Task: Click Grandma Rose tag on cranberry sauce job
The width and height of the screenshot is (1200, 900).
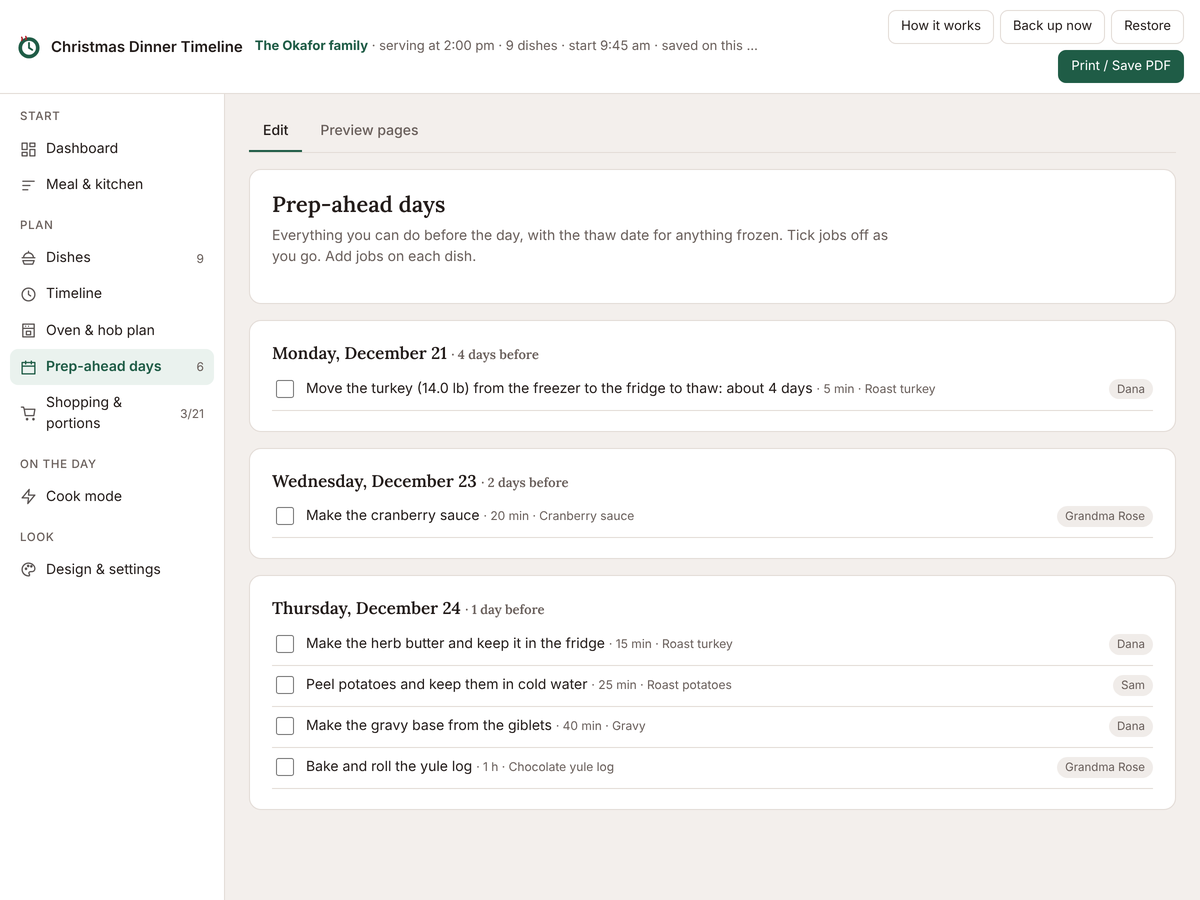Action: [x=1105, y=516]
